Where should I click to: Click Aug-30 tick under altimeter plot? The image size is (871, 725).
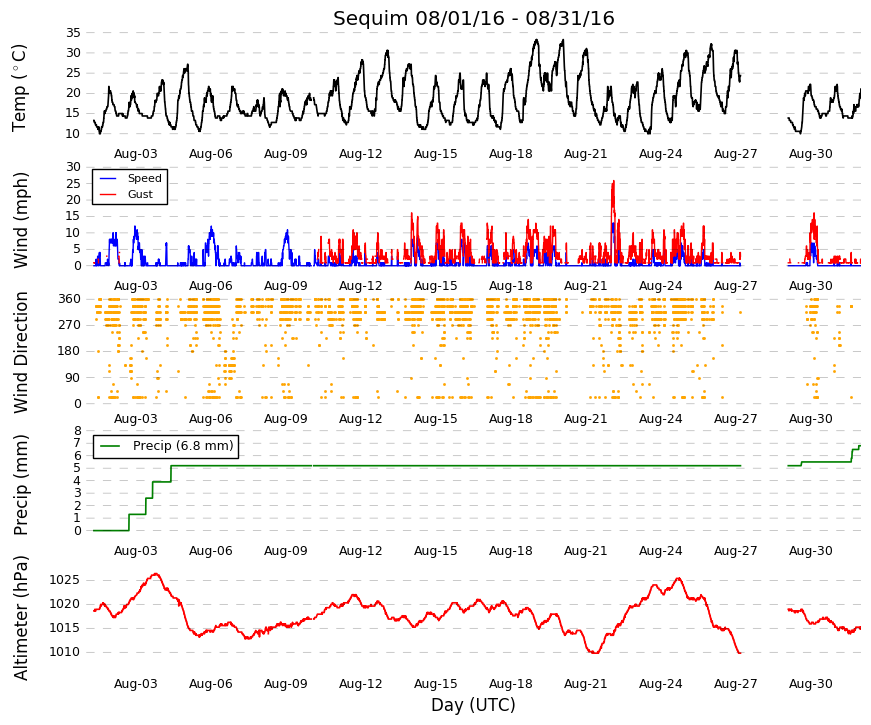[x=810, y=684]
